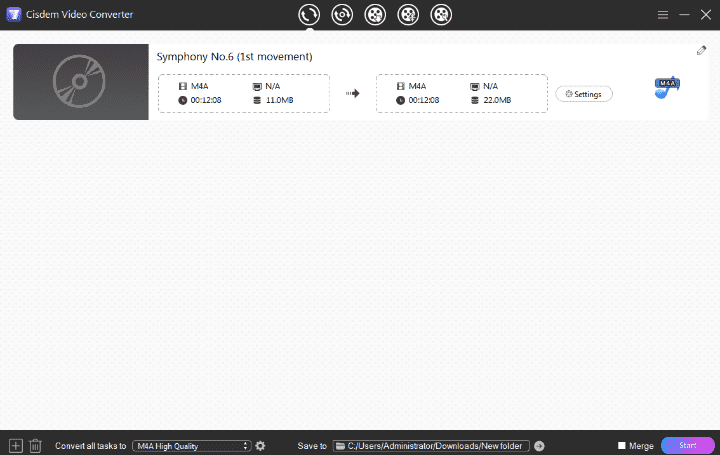Open output folder with arrow icon
720x455 pixels.
point(540,446)
